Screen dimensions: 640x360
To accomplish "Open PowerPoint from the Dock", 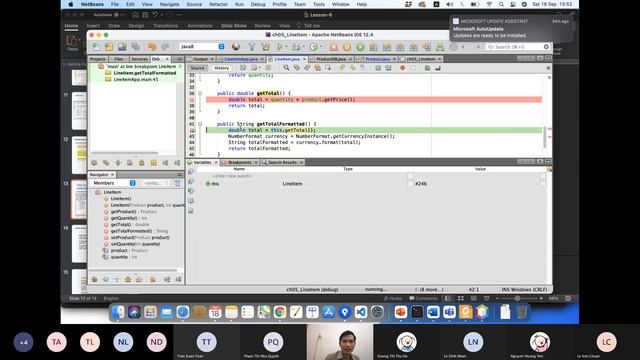I will (x=401, y=312).
